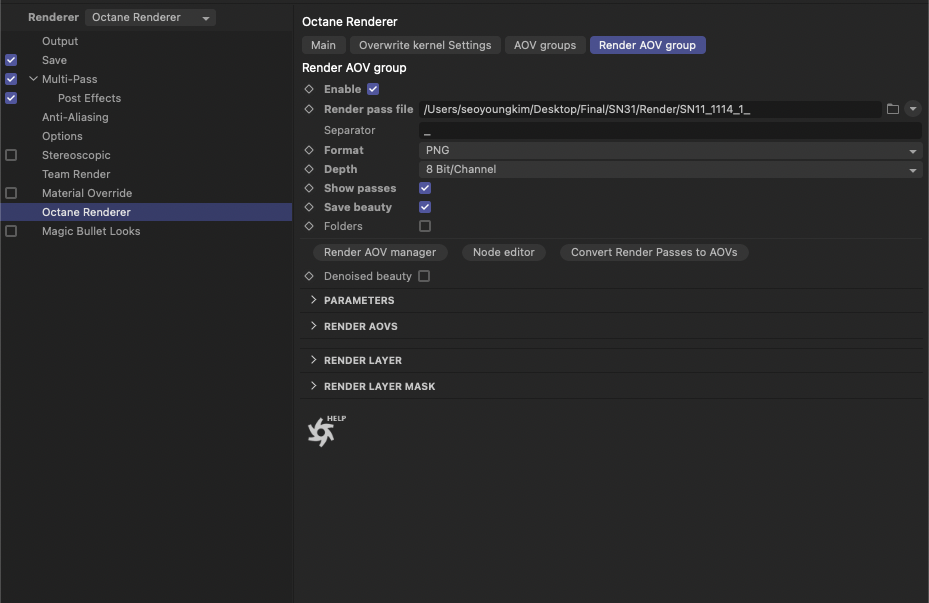
Task: Uncheck the Post Effects checkbox
Action: click(x=11, y=98)
